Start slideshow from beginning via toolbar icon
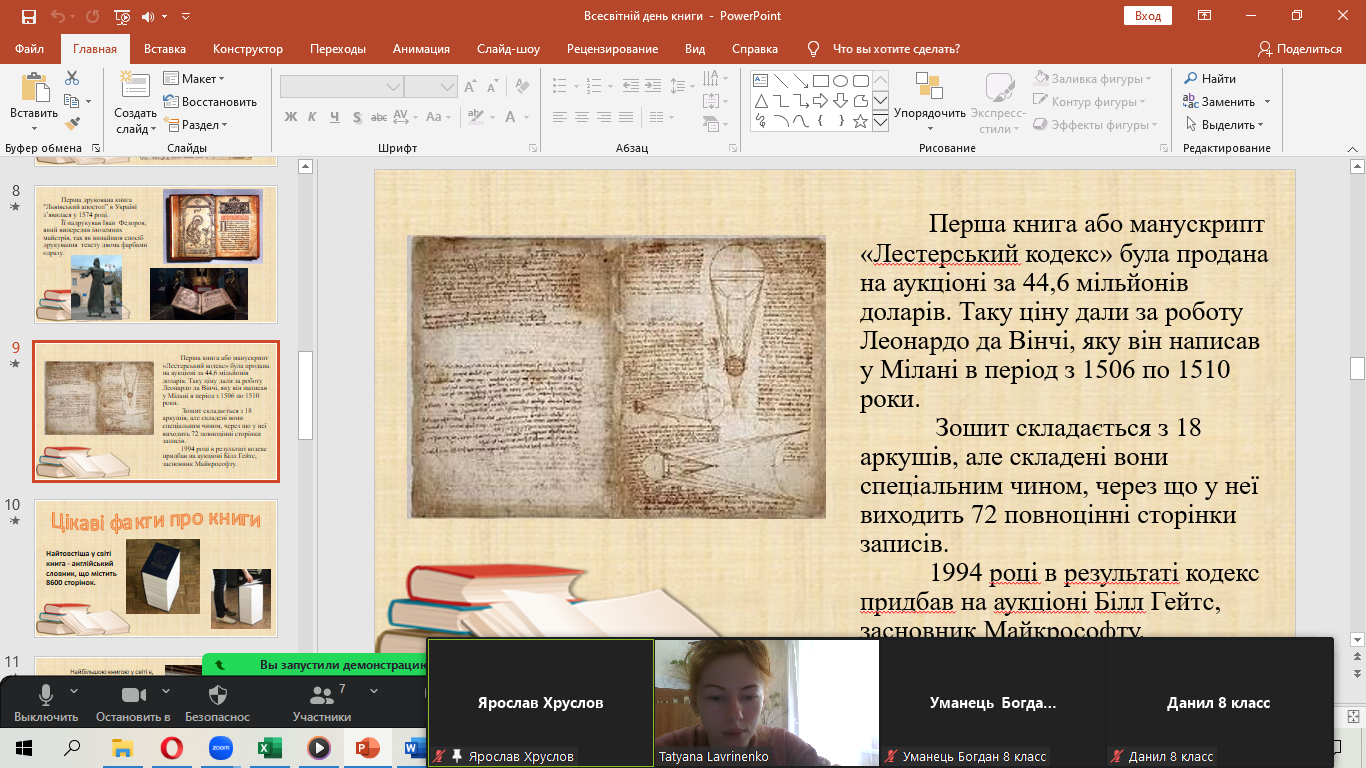Screen dimensions: 1366x768 click(x=122, y=16)
